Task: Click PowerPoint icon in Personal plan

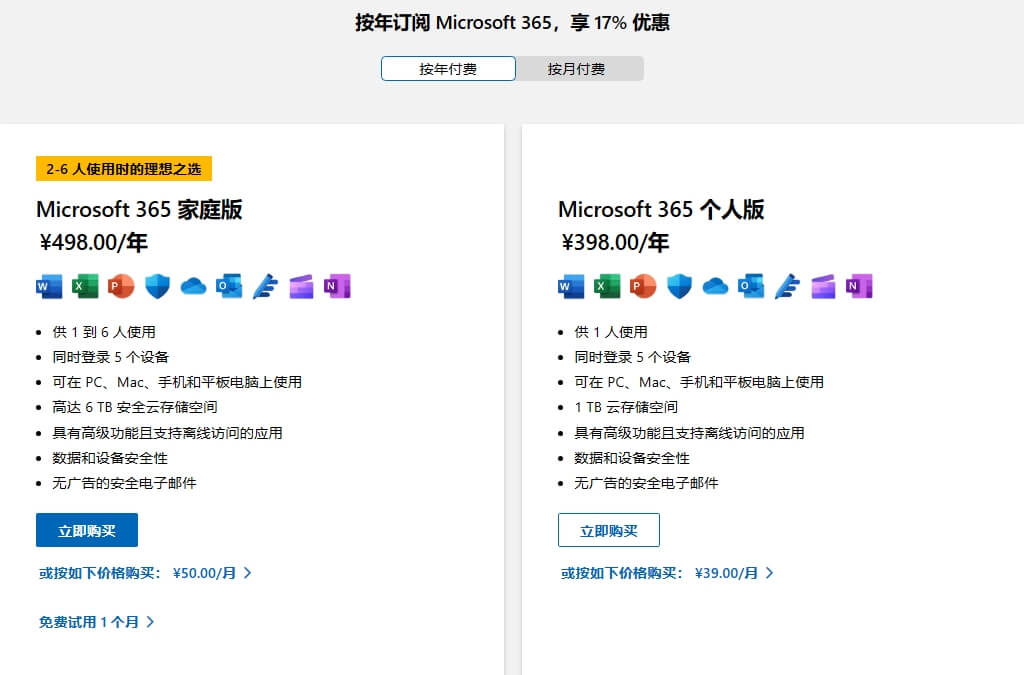Action: 643,286
